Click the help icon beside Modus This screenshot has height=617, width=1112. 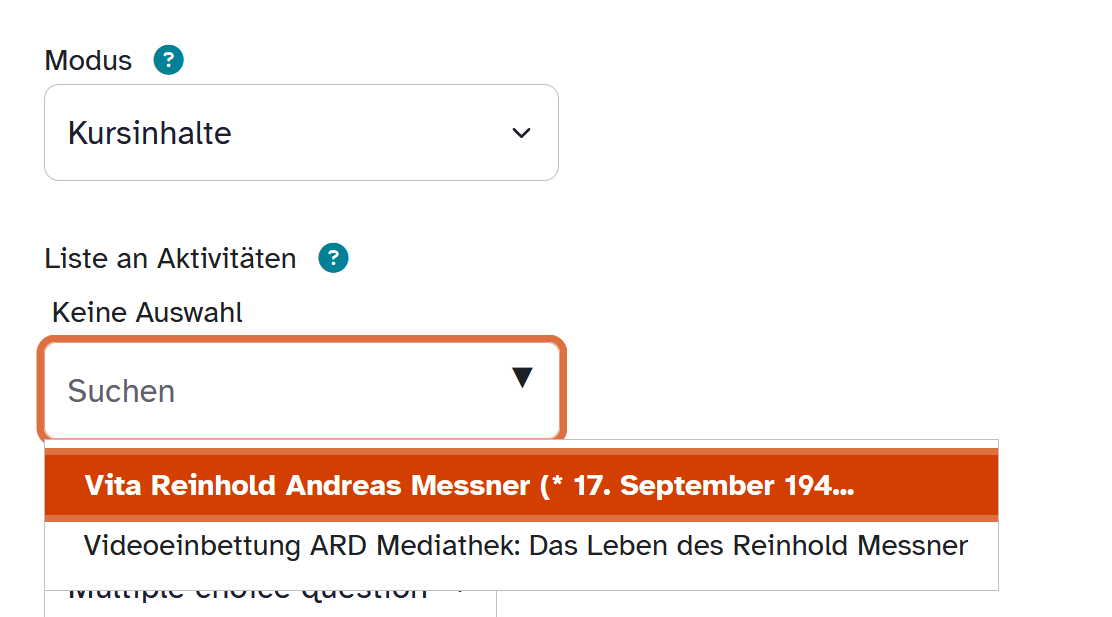[x=168, y=61]
